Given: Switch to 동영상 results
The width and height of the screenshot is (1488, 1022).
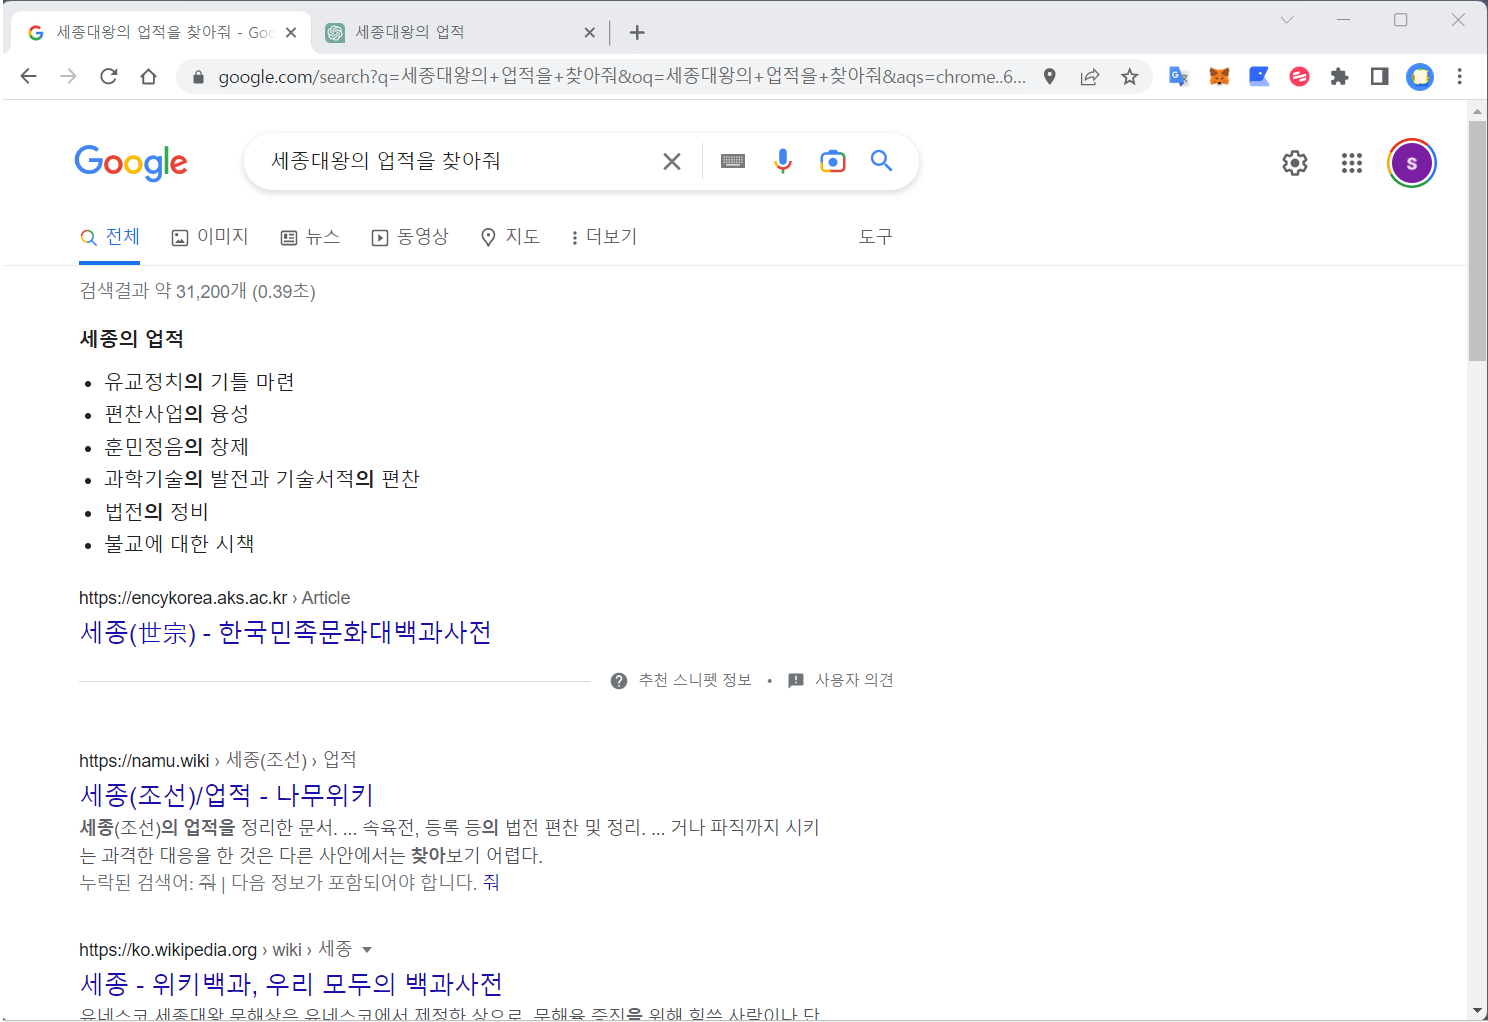Looking at the screenshot, I should (x=410, y=237).
